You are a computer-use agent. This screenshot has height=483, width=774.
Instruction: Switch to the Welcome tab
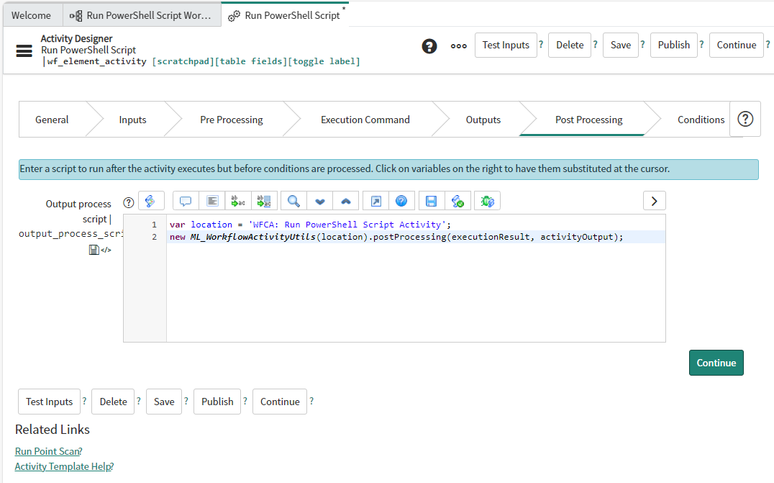pyautogui.click(x=31, y=15)
